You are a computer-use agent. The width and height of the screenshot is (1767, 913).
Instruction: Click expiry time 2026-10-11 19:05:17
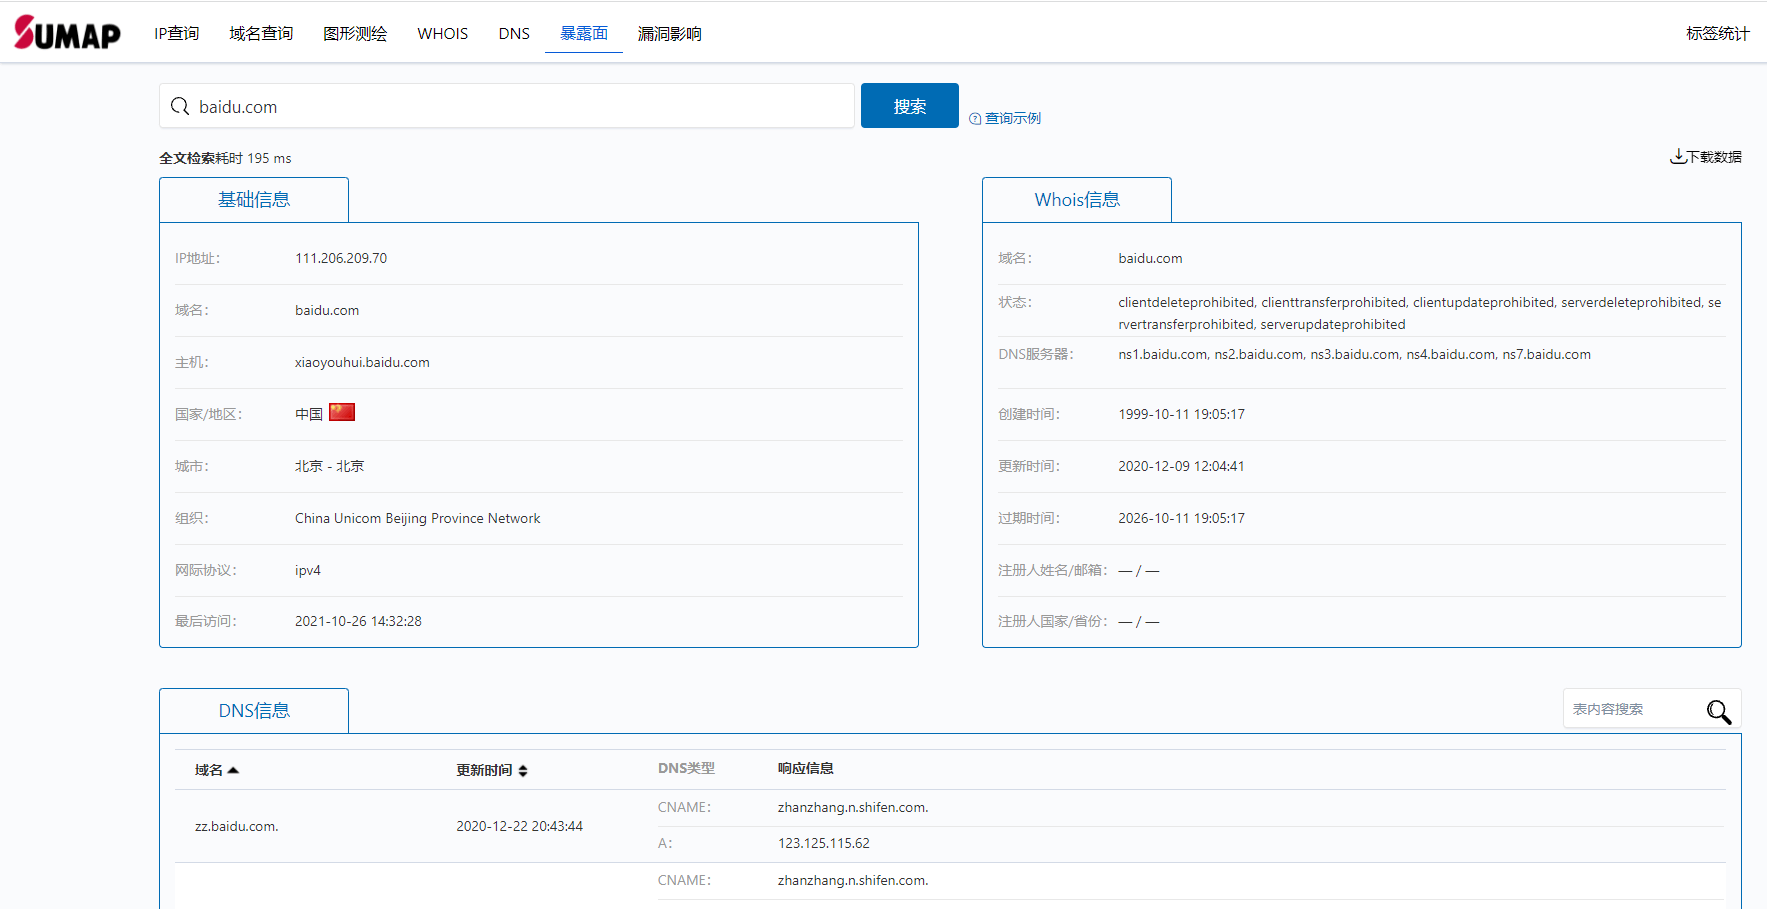[x=1181, y=518]
